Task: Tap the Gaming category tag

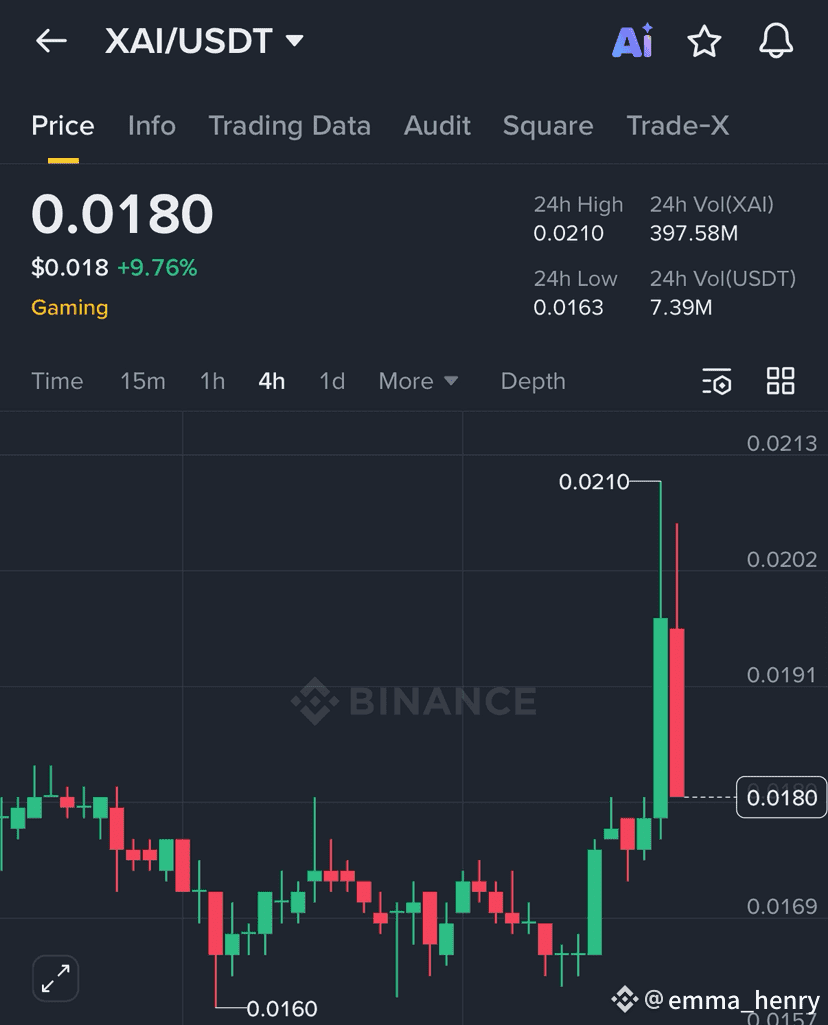Action: [70, 307]
